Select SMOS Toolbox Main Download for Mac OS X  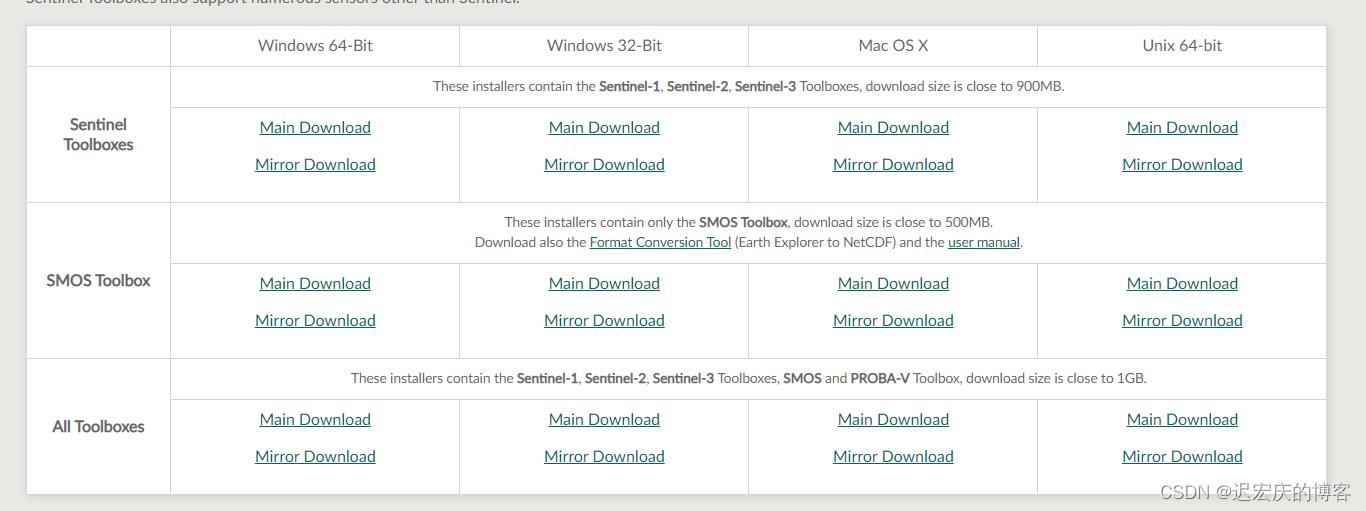(893, 283)
